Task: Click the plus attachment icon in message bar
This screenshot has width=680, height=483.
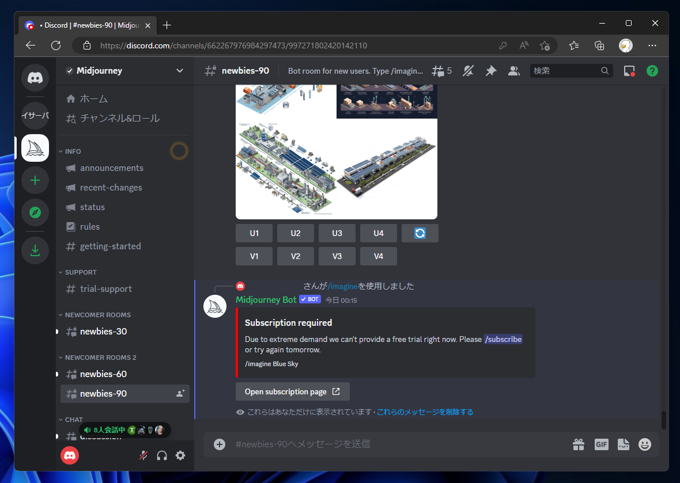Action: coord(219,444)
